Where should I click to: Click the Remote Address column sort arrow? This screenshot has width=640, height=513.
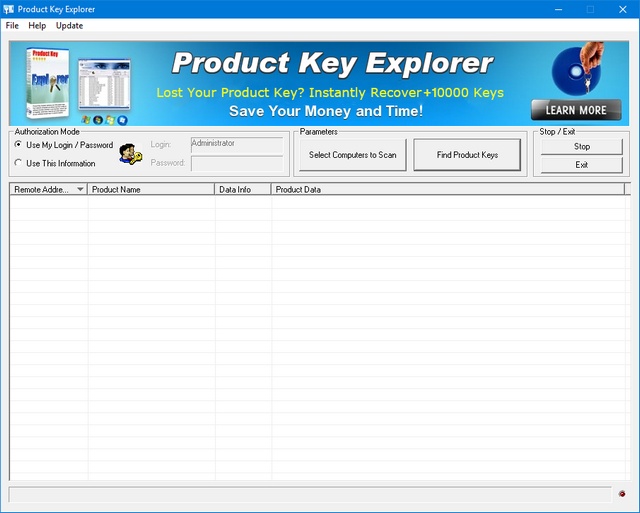(80, 189)
